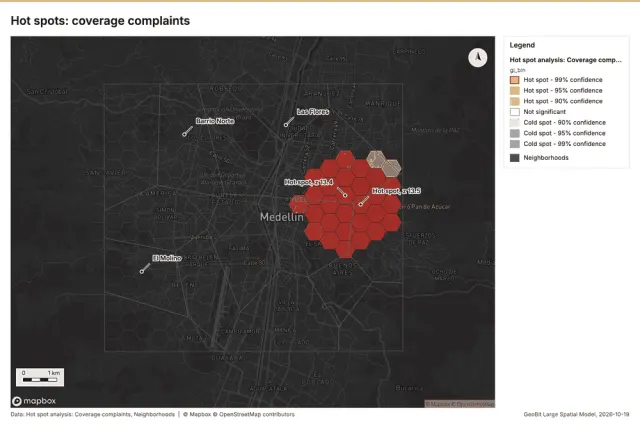The image size is (640, 427).
Task: Click the Legend heading
Action: tap(522, 45)
